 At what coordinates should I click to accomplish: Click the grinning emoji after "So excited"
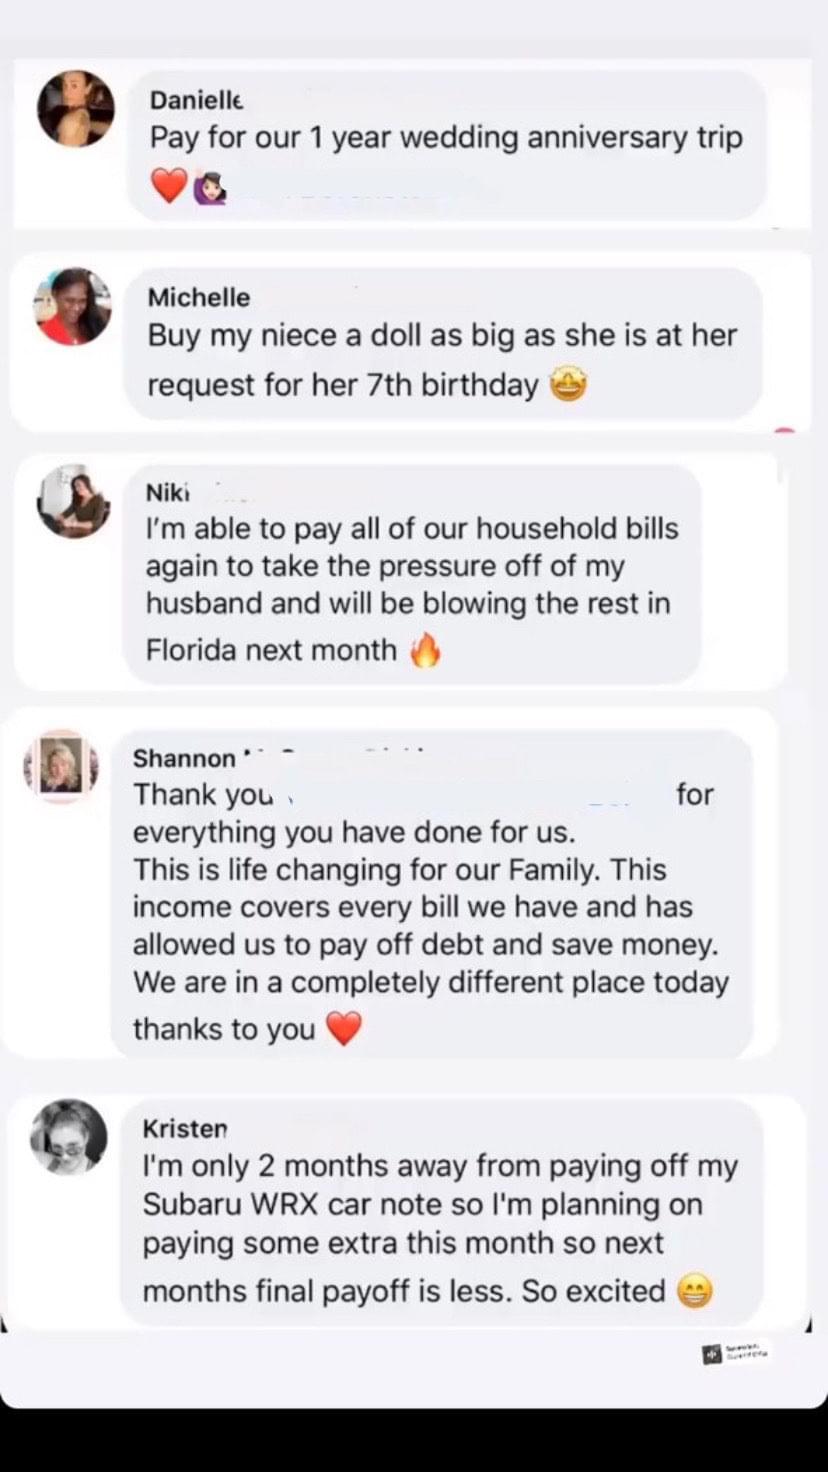pos(694,1291)
